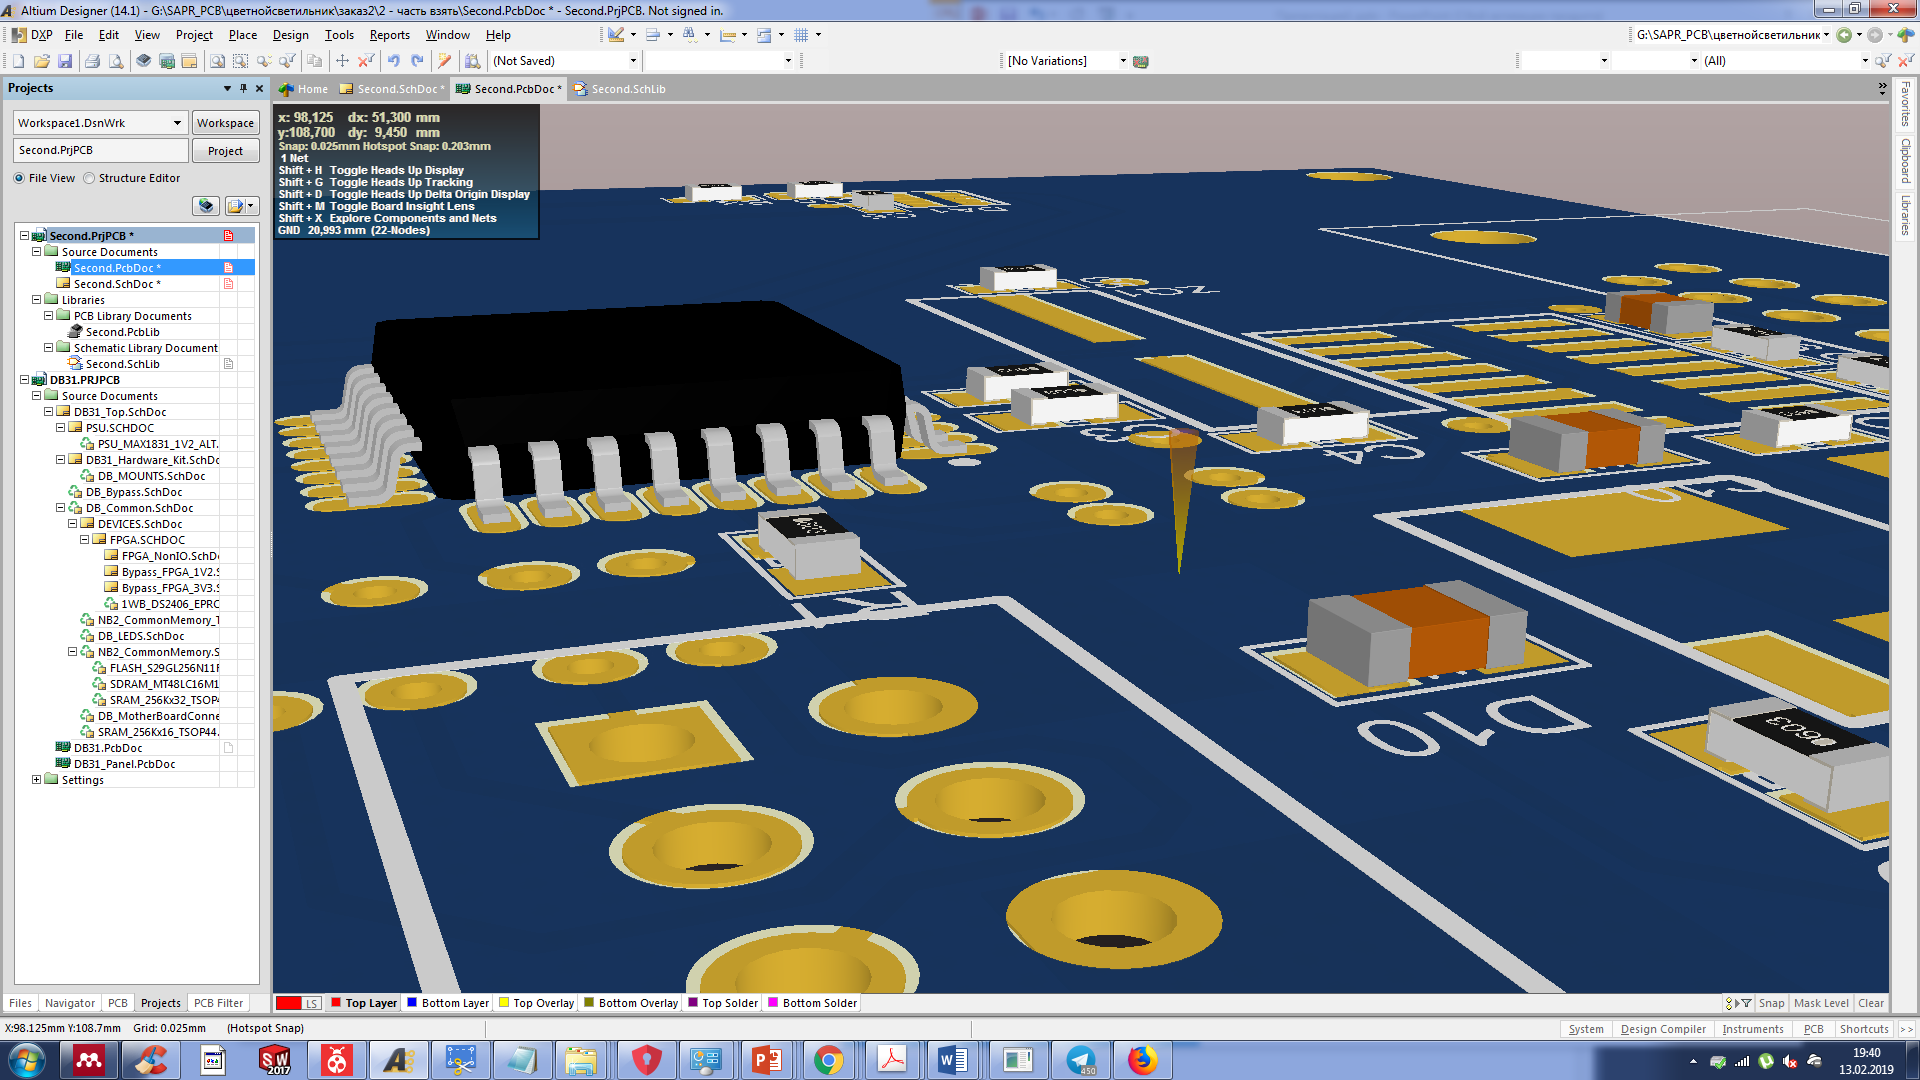Click the red current layer color swatch
Screen dimensions: 1920x1080
click(x=289, y=1003)
